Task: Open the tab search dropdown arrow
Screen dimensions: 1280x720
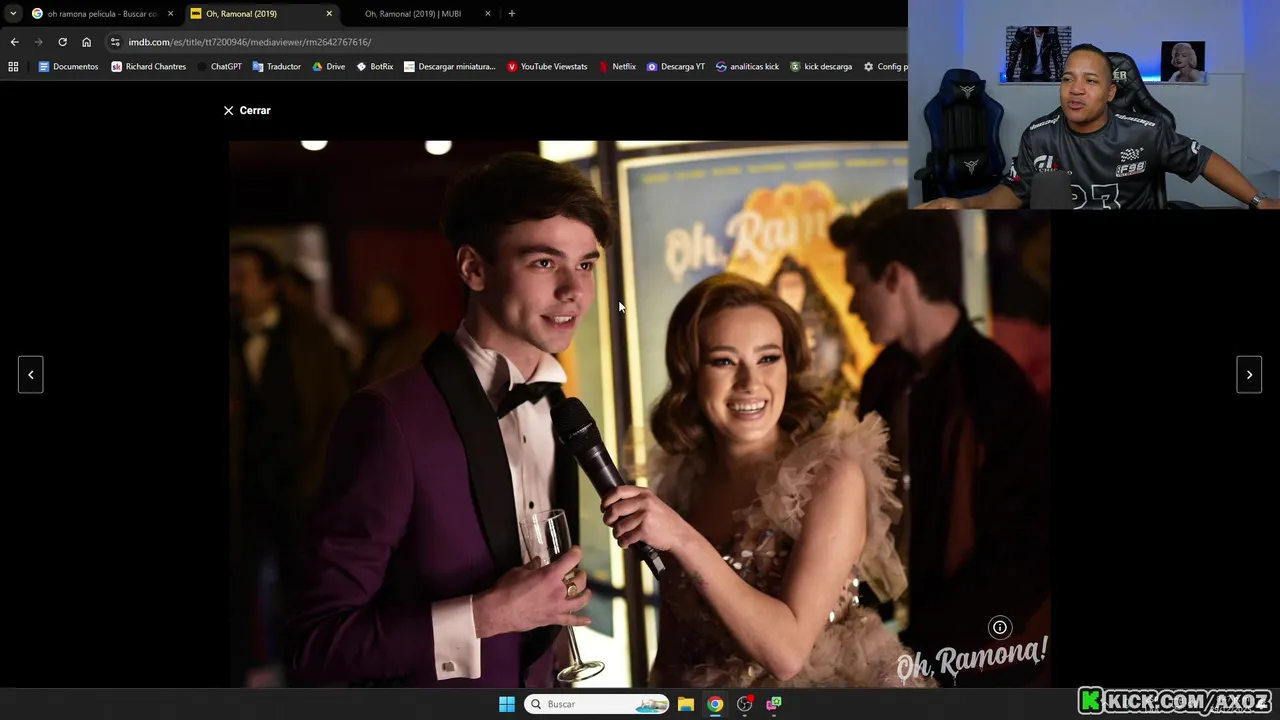Action: click(12, 14)
